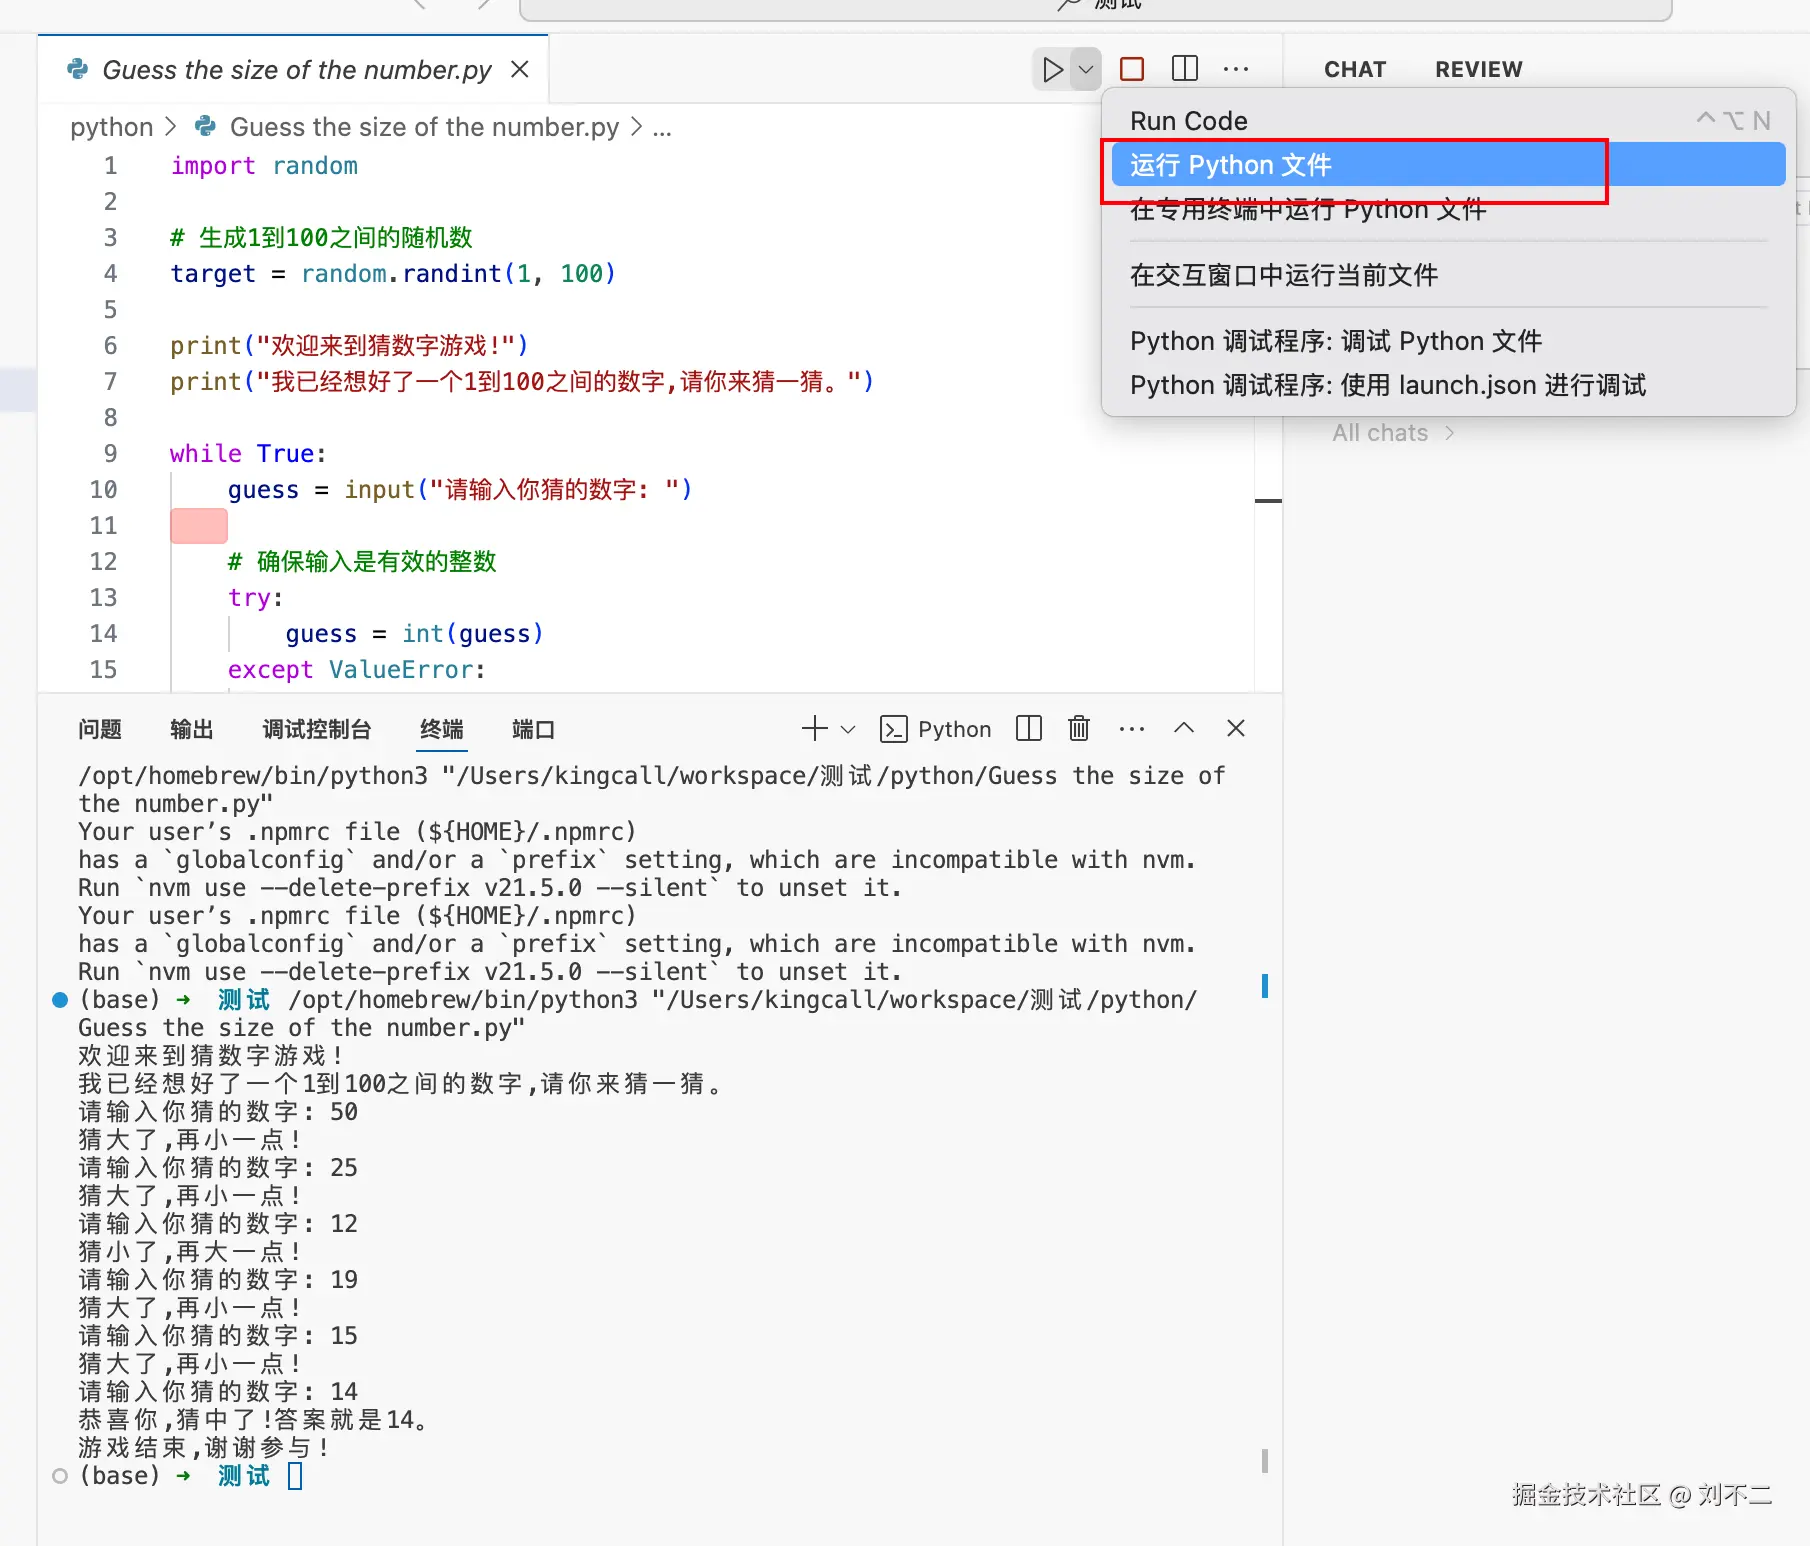Click the Python file icon in the tab
The height and width of the screenshot is (1546, 1810).
[77, 69]
